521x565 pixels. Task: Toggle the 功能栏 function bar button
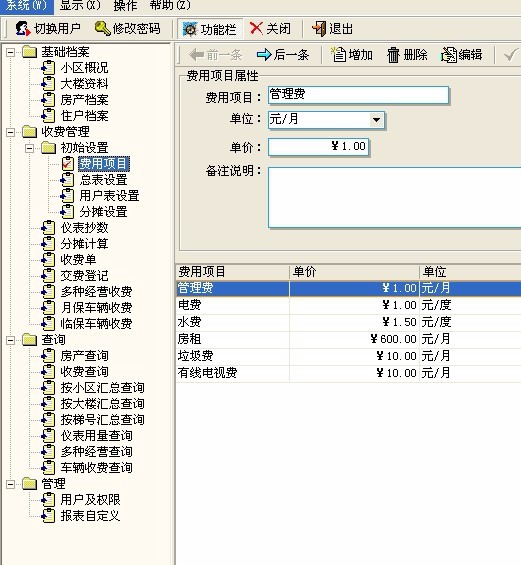tap(210, 29)
